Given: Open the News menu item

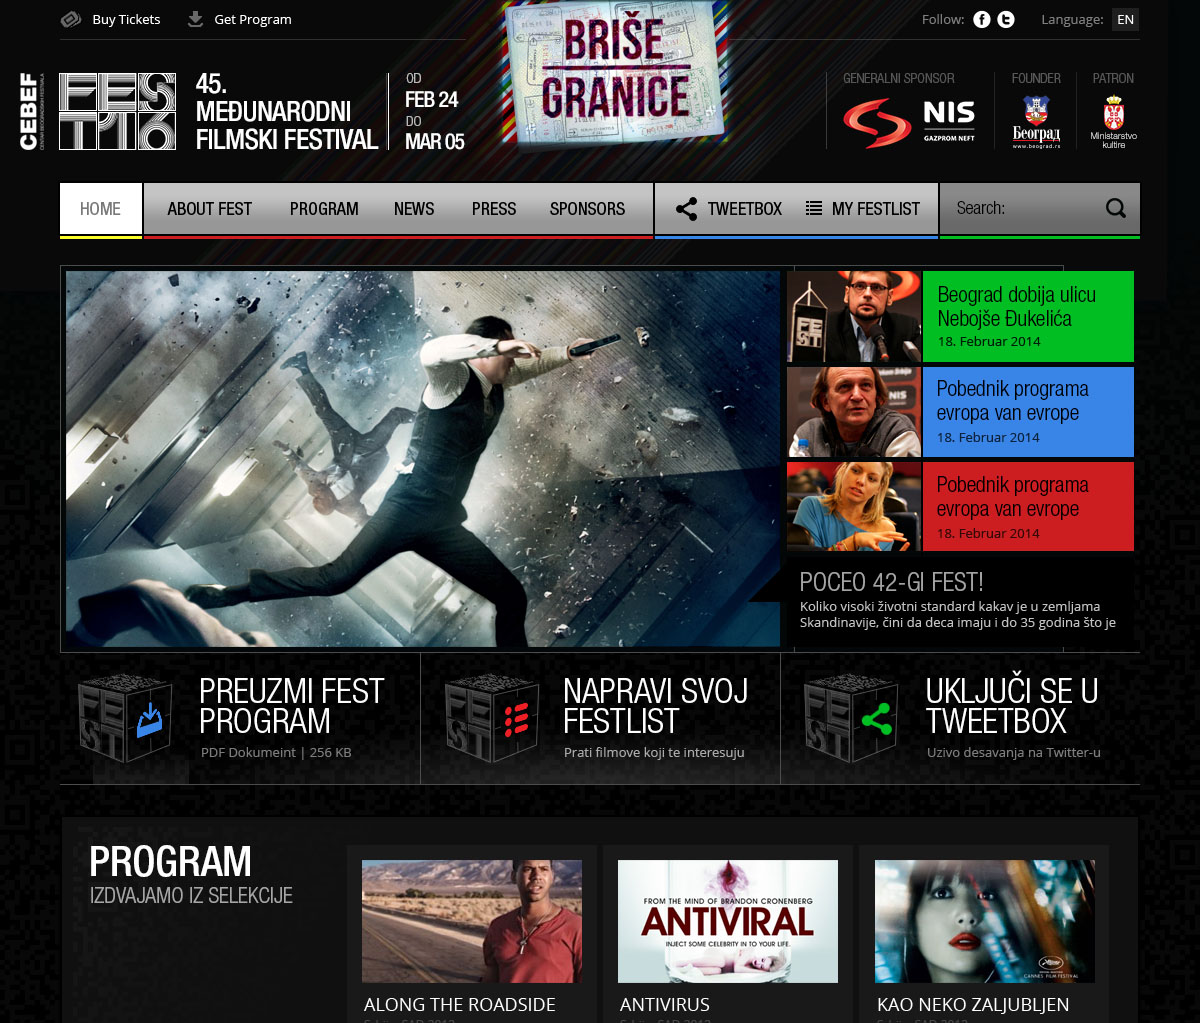Looking at the screenshot, I should (414, 209).
